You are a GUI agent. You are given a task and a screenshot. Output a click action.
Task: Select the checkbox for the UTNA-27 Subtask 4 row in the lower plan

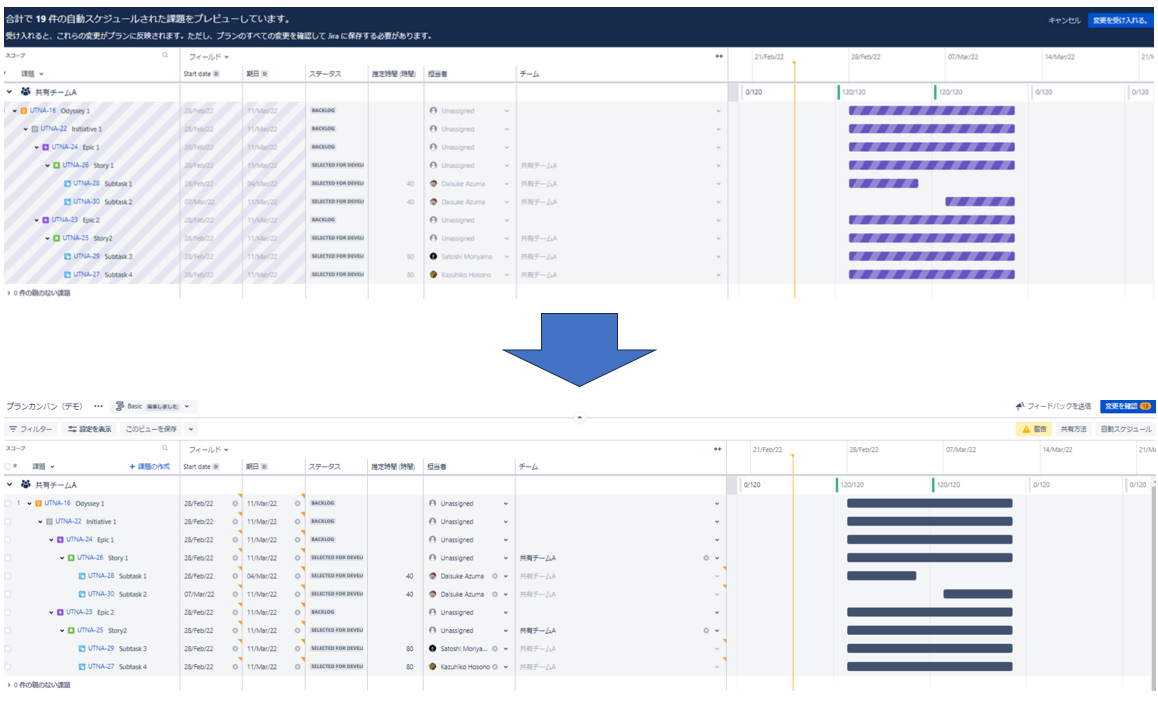[7, 666]
